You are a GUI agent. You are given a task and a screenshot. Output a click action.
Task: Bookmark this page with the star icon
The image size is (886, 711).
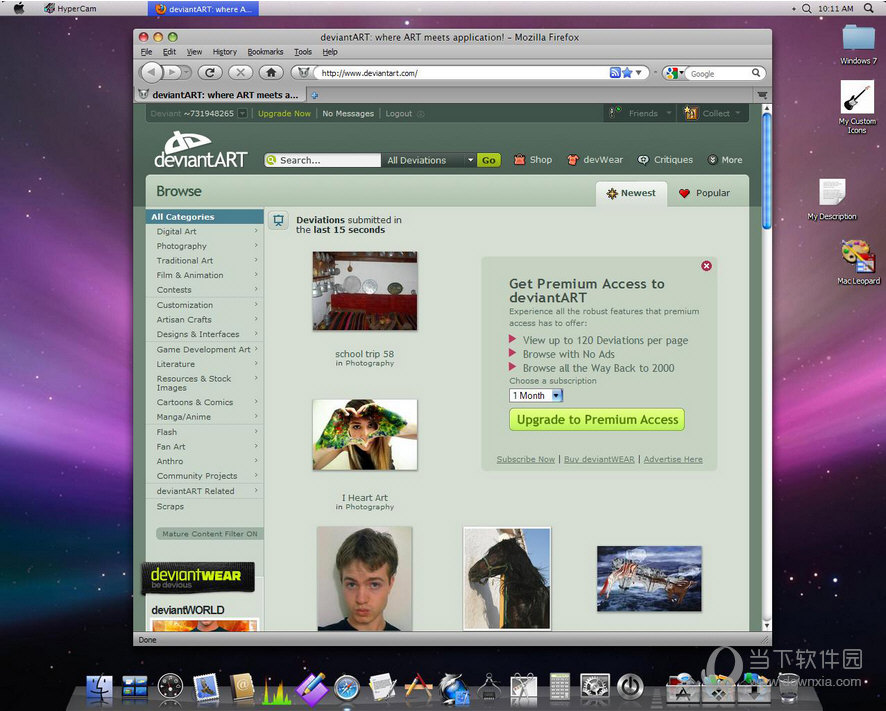(x=627, y=73)
